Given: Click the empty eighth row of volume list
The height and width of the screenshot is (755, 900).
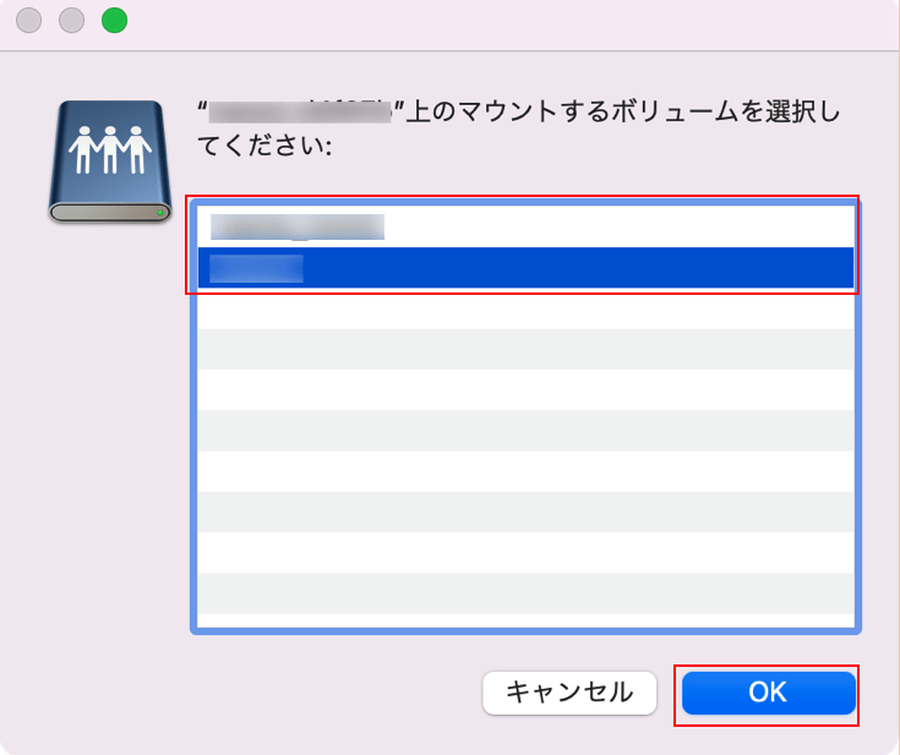Looking at the screenshot, I should tap(525, 512).
